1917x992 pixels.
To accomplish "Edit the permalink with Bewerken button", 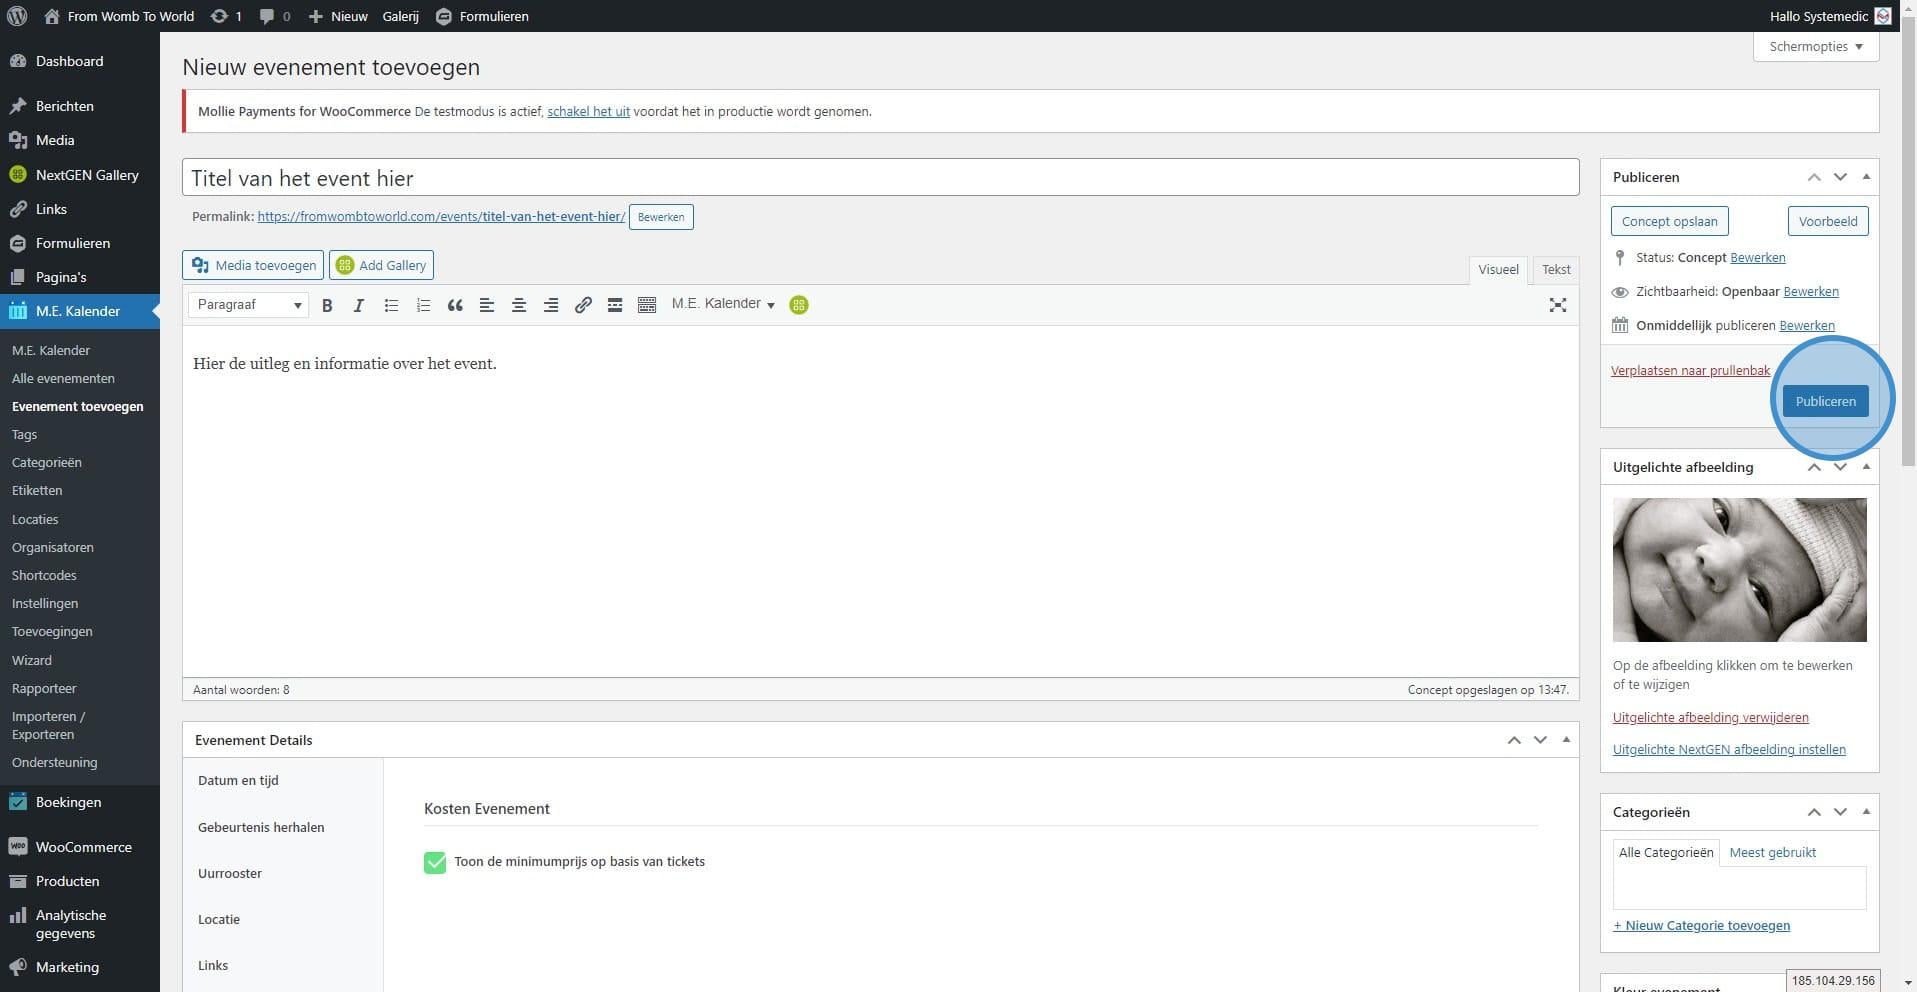I will [x=660, y=217].
